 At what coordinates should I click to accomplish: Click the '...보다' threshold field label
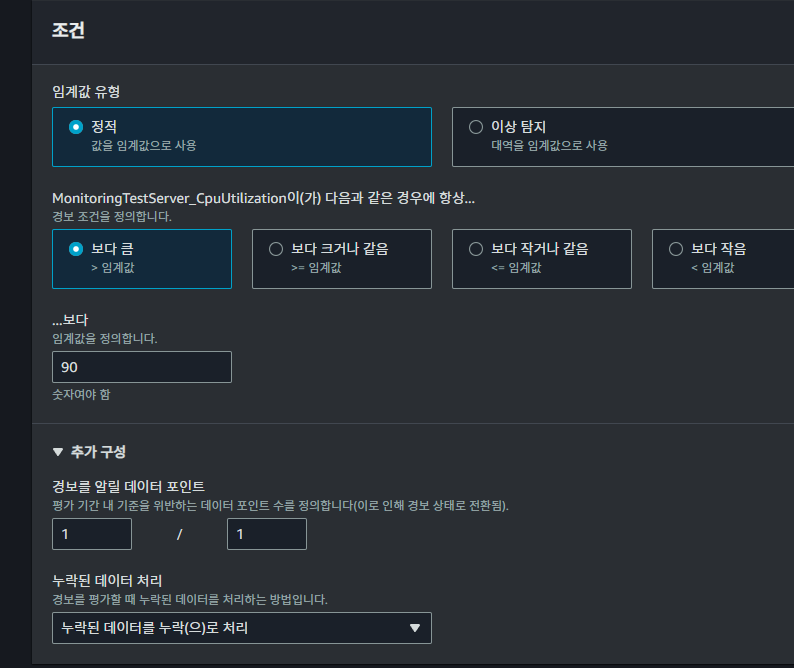tap(70, 321)
